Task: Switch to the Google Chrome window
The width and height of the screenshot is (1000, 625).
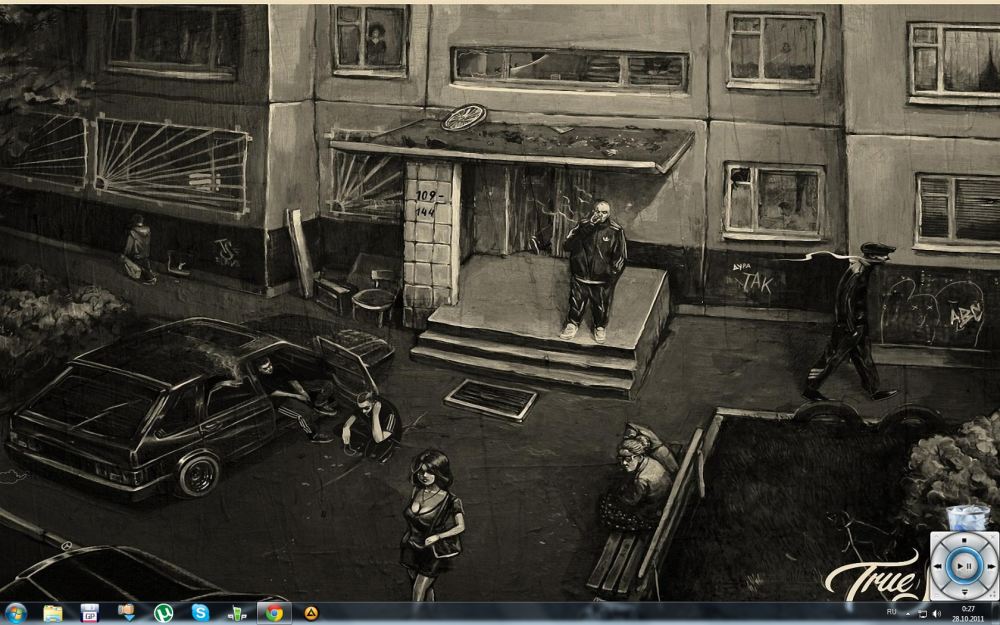Action: coord(274,614)
